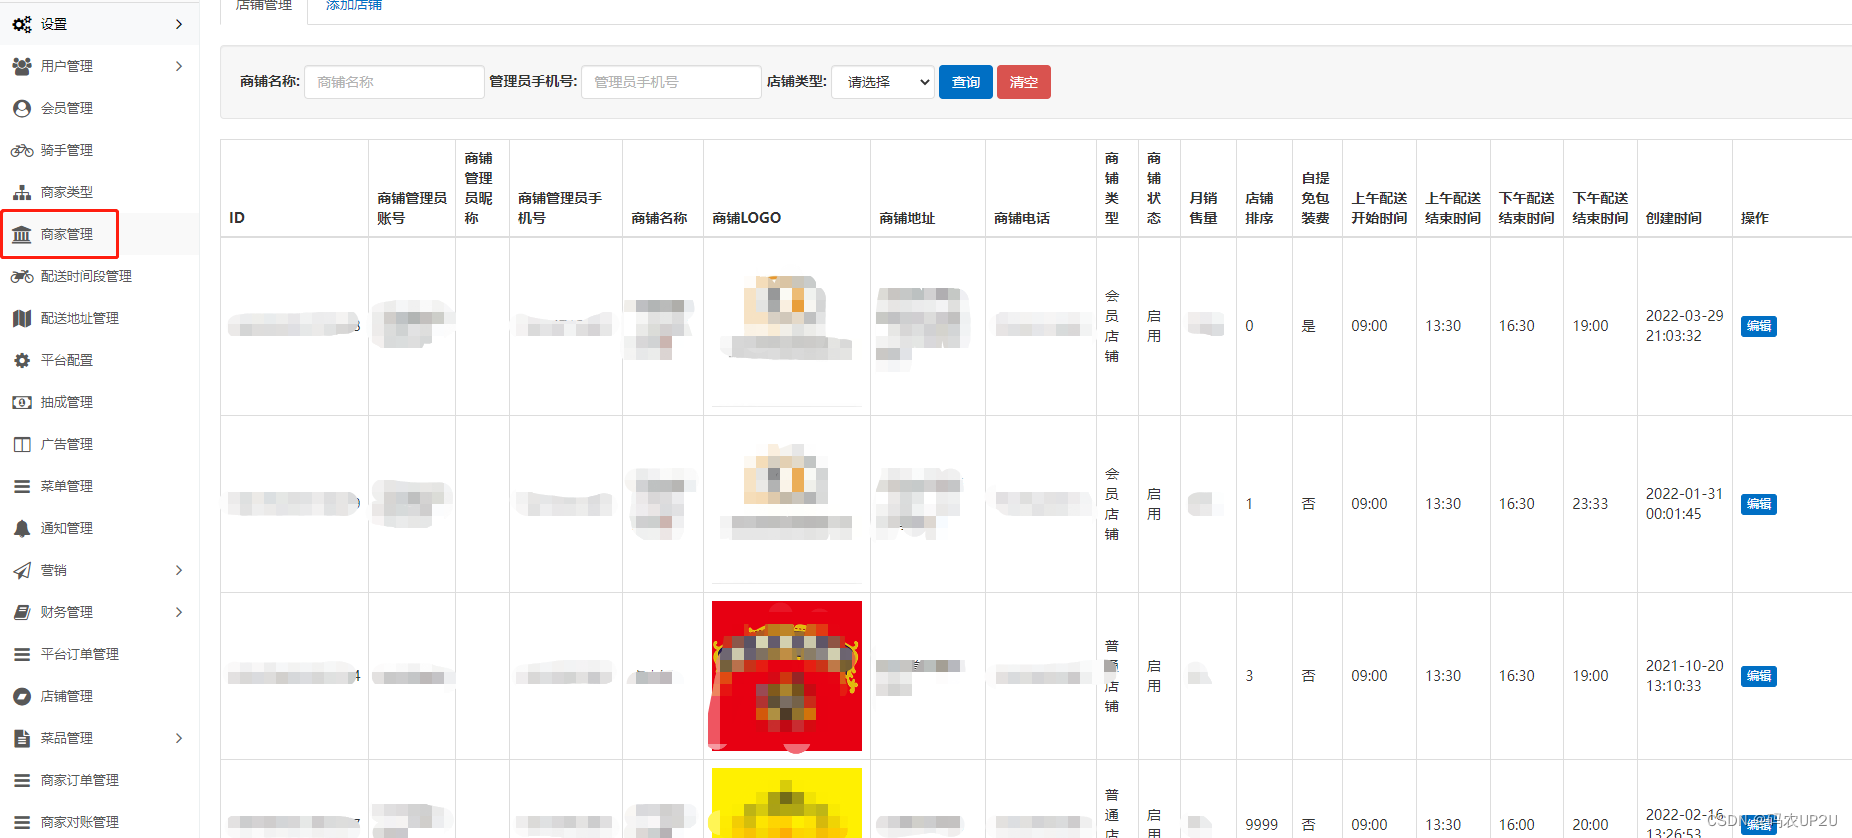Click the 营销 paper plane icon
This screenshot has height=838, width=1852.
tap(22, 570)
